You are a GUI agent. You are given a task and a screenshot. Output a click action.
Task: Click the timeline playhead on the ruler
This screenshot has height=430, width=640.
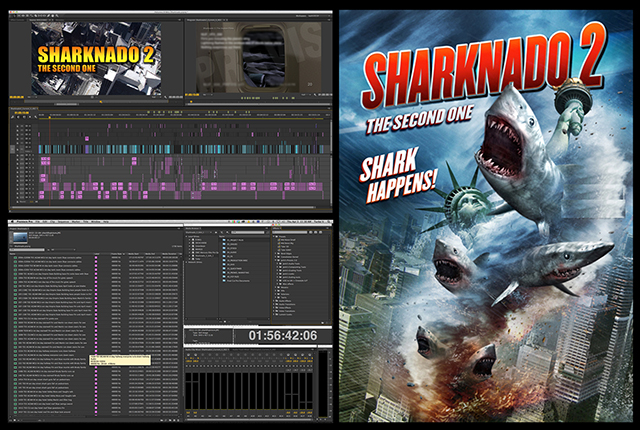(50, 117)
